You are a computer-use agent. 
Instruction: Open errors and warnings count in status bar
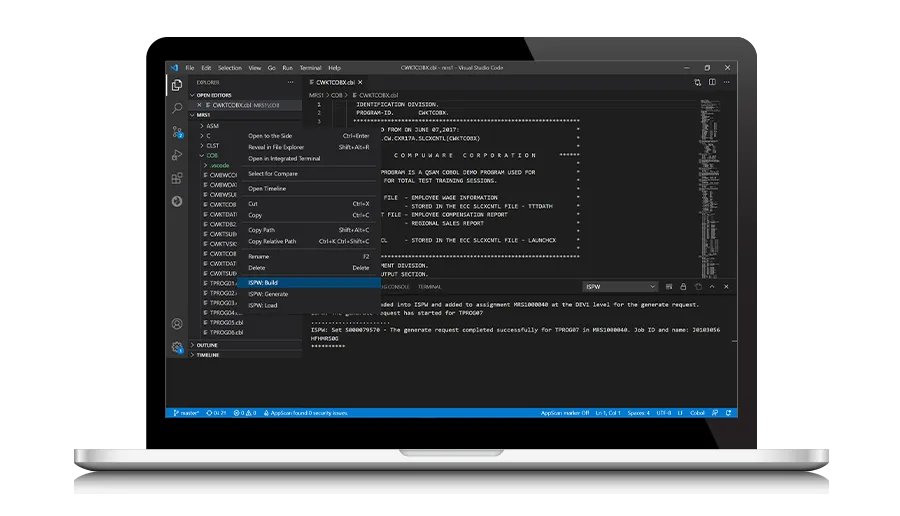[245, 413]
